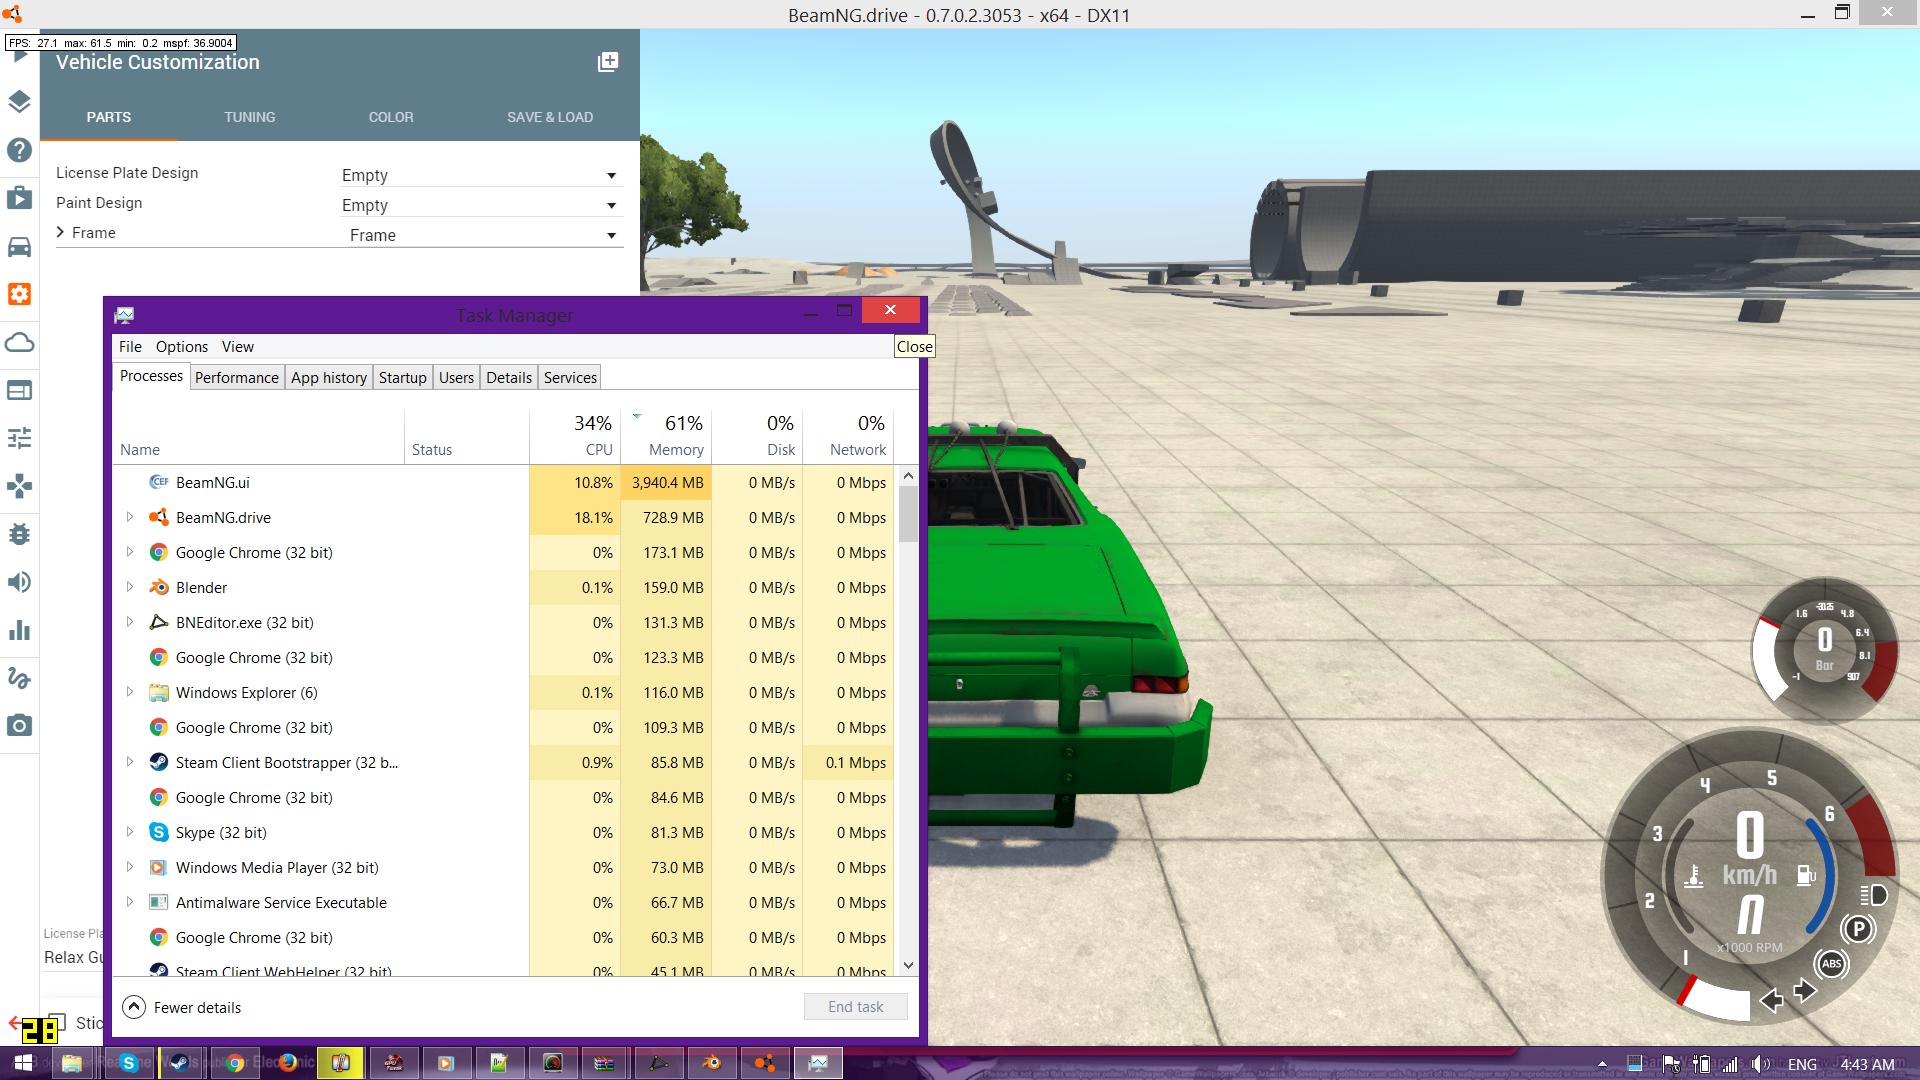Screen dimensions: 1920x1080
Task: Open the controls gamepad icon
Action: [x=19, y=486]
